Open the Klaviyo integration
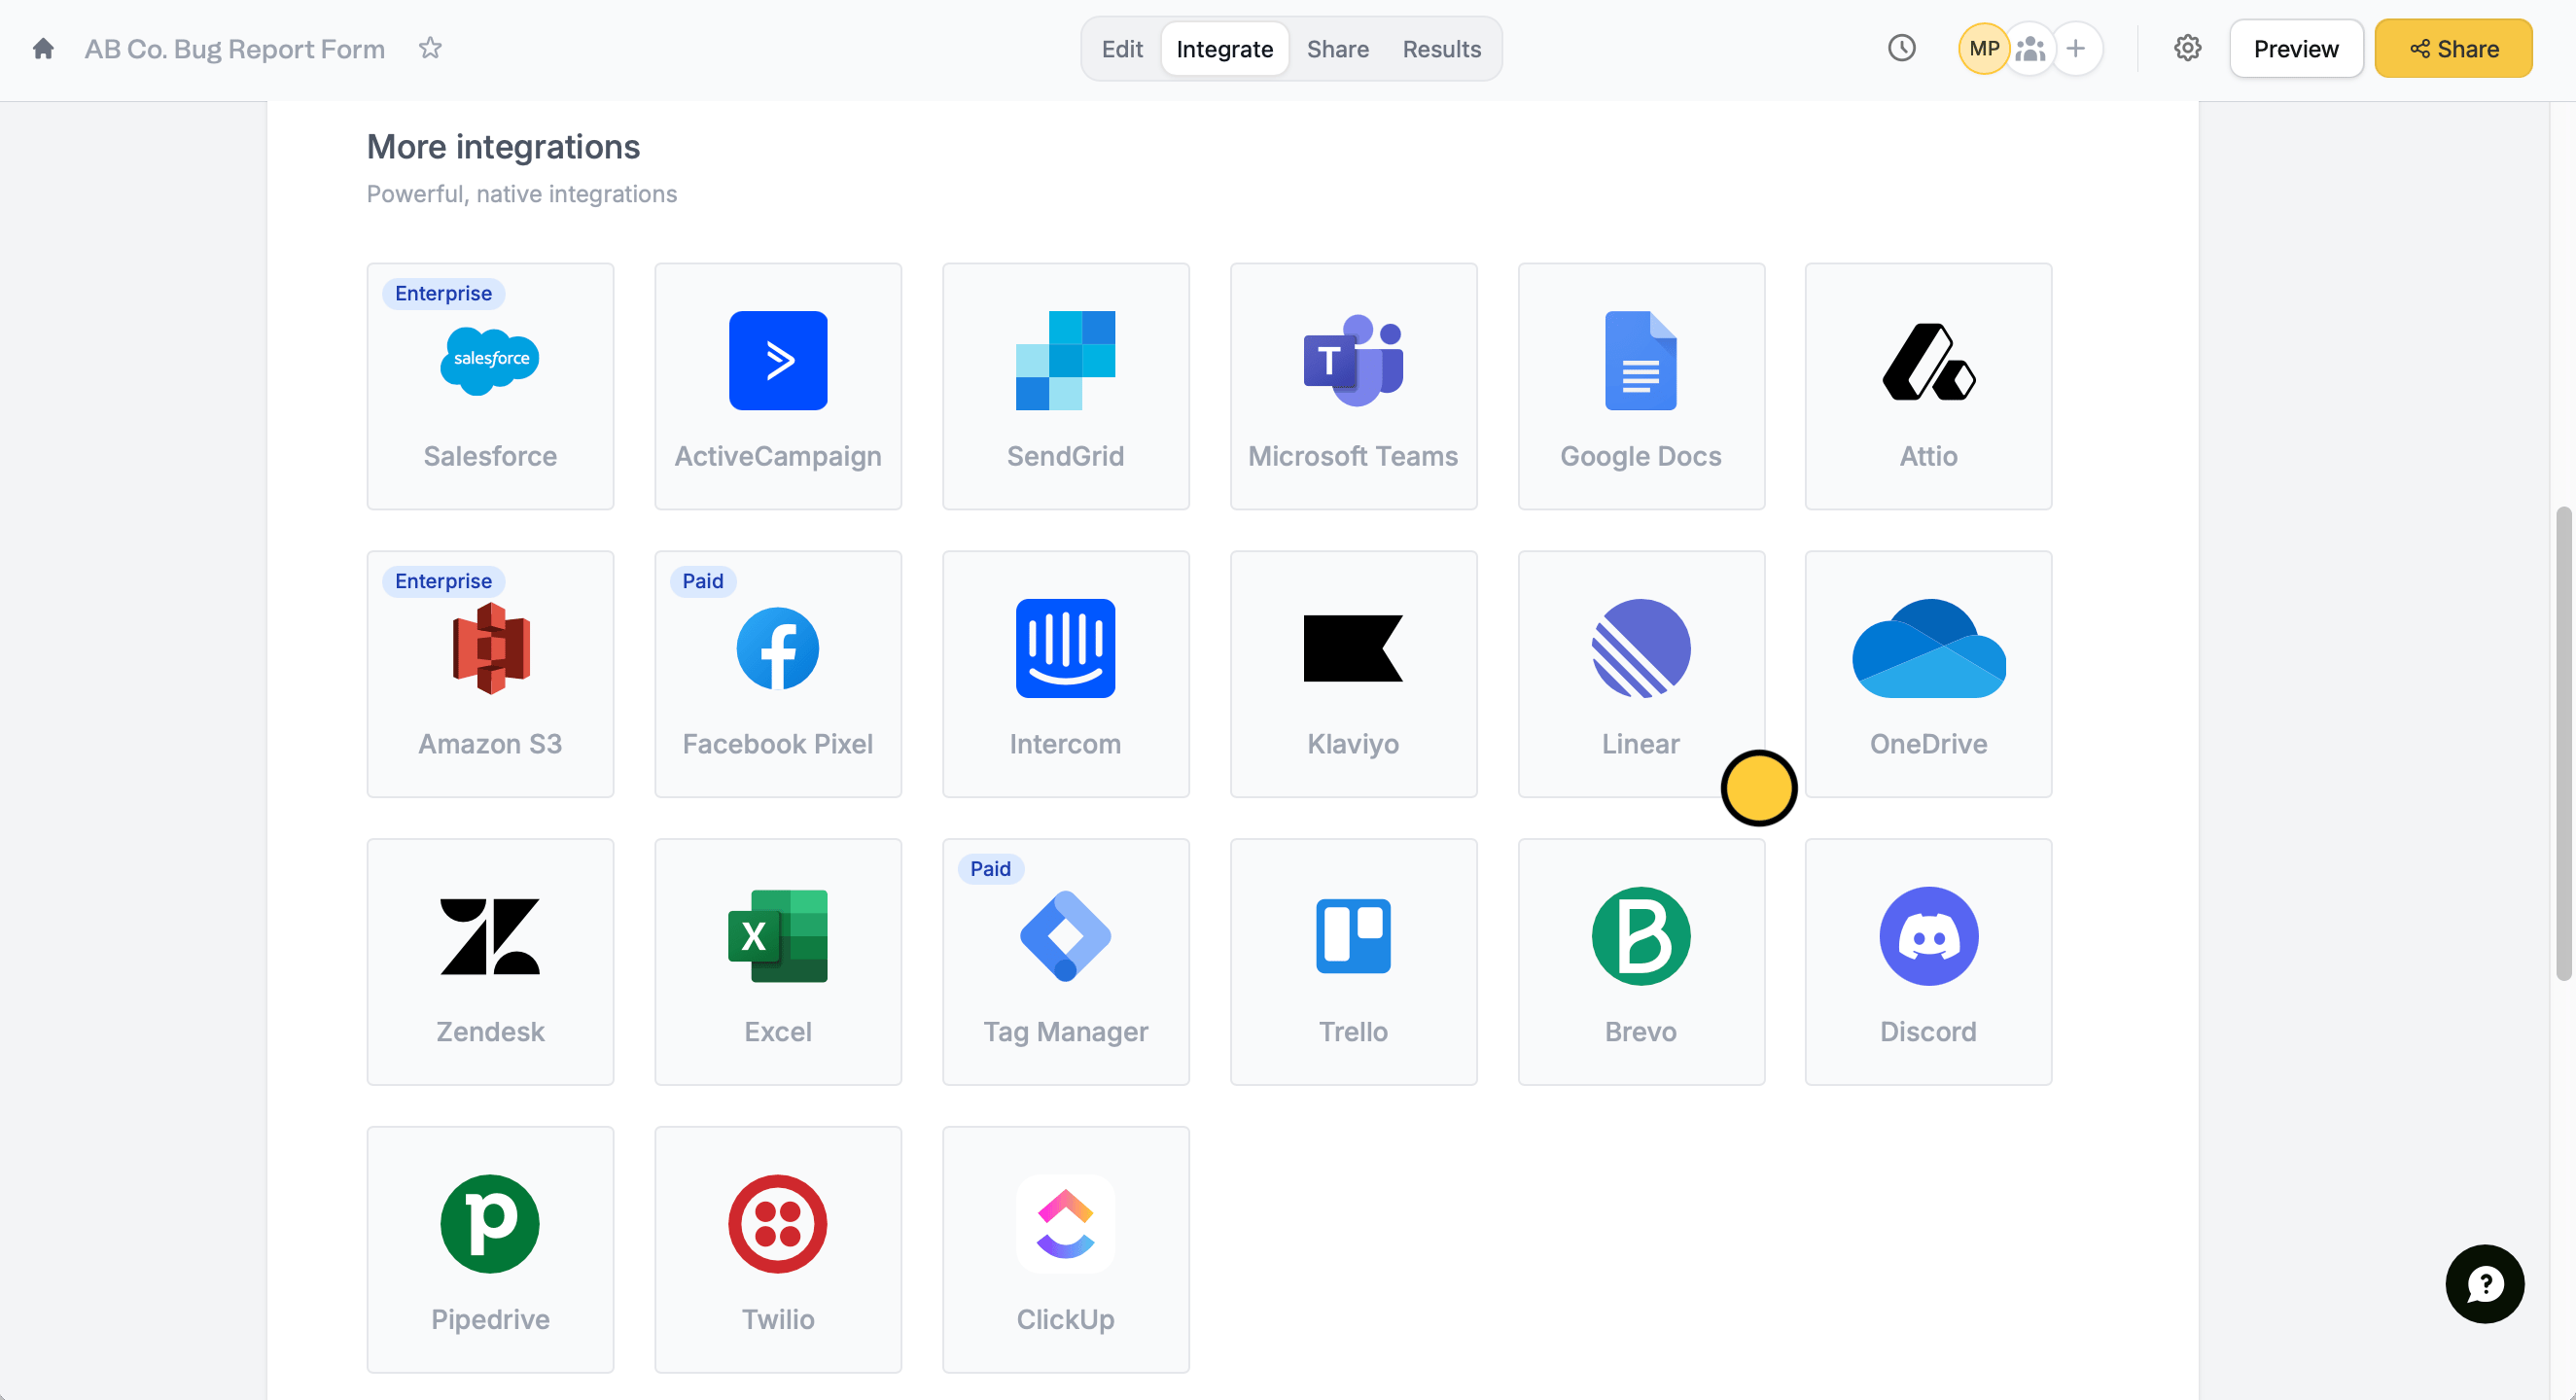The image size is (2576, 1400). pyautogui.click(x=1354, y=674)
